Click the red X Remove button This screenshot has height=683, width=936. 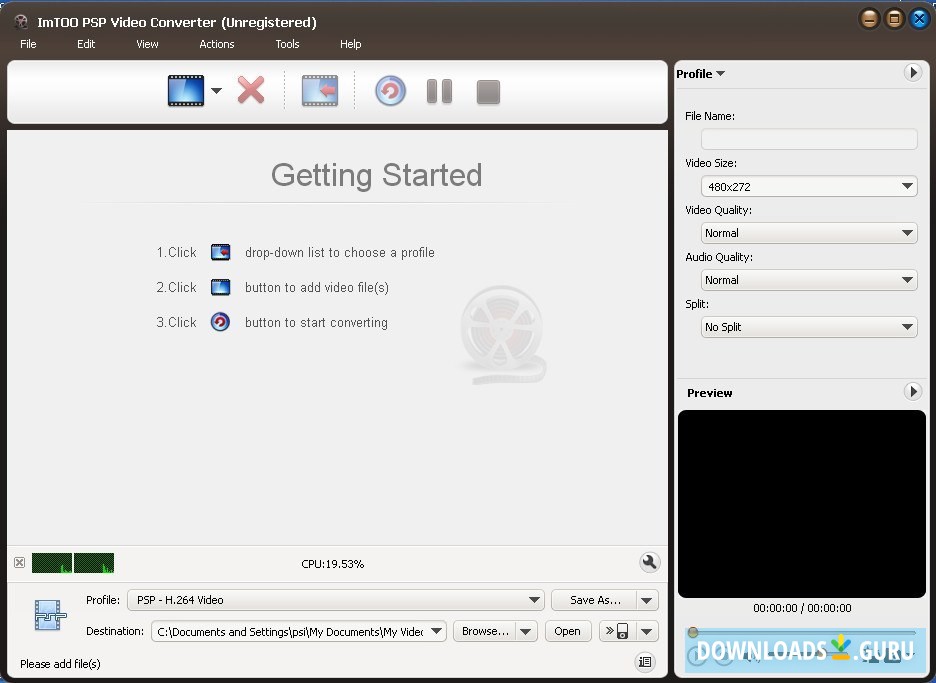pyautogui.click(x=251, y=91)
